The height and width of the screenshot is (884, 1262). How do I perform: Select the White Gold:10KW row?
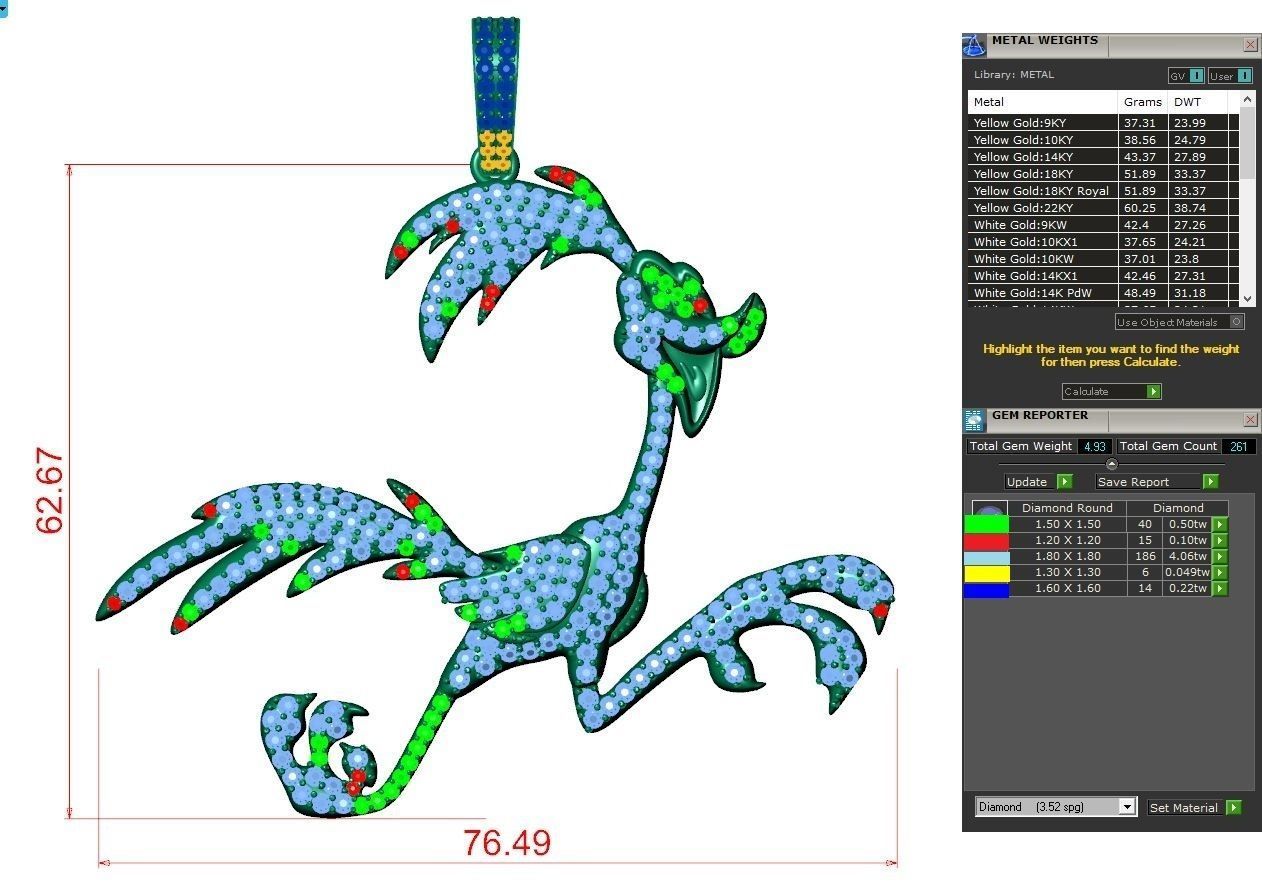(x=1104, y=259)
